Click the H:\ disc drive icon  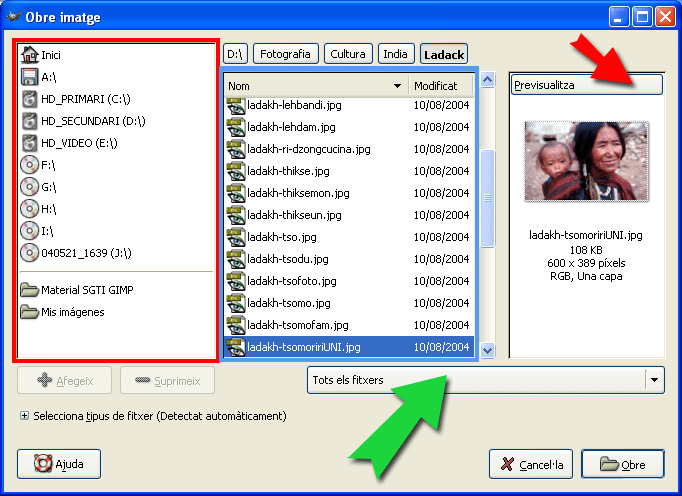[x=30, y=209]
